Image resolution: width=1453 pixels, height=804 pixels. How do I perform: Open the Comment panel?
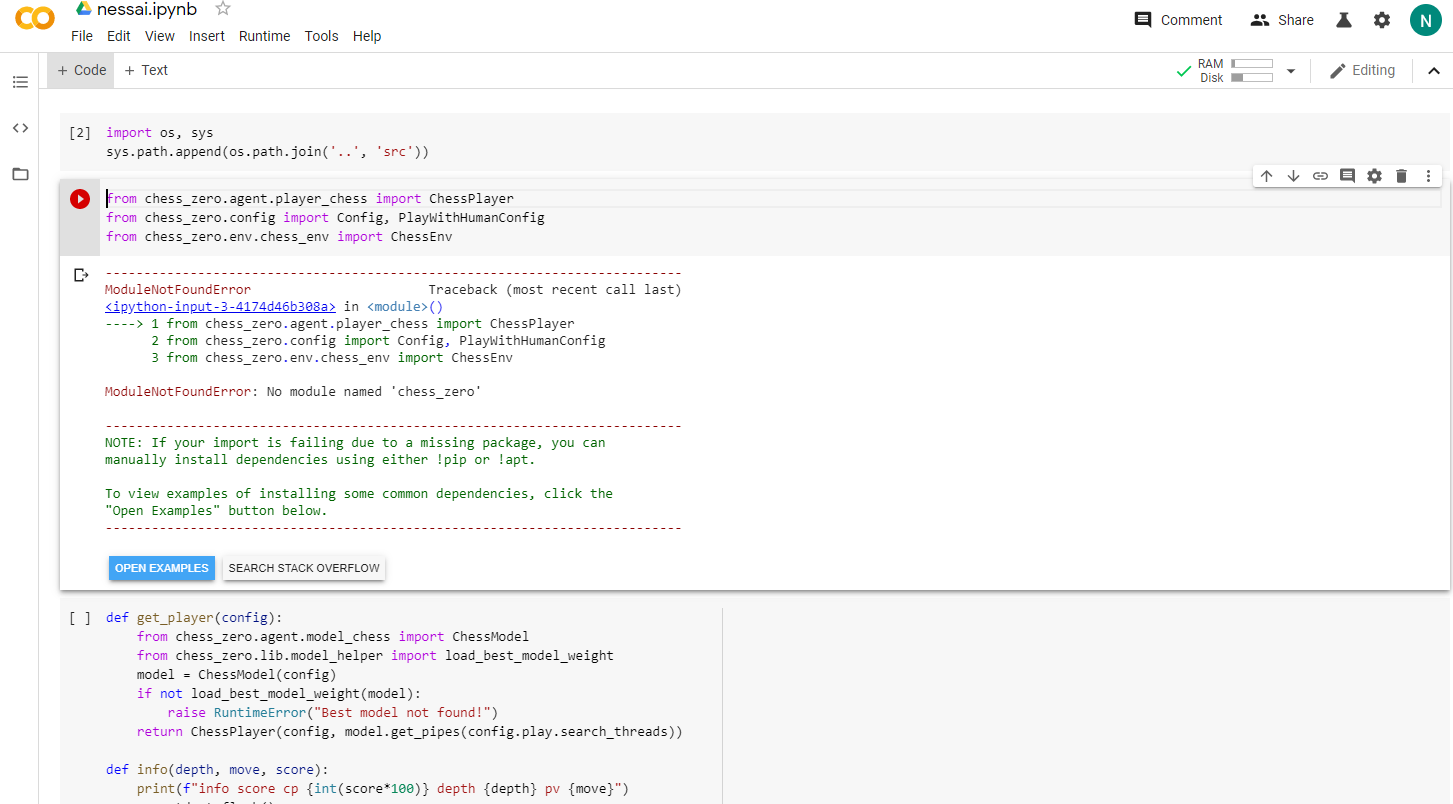(1178, 20)
